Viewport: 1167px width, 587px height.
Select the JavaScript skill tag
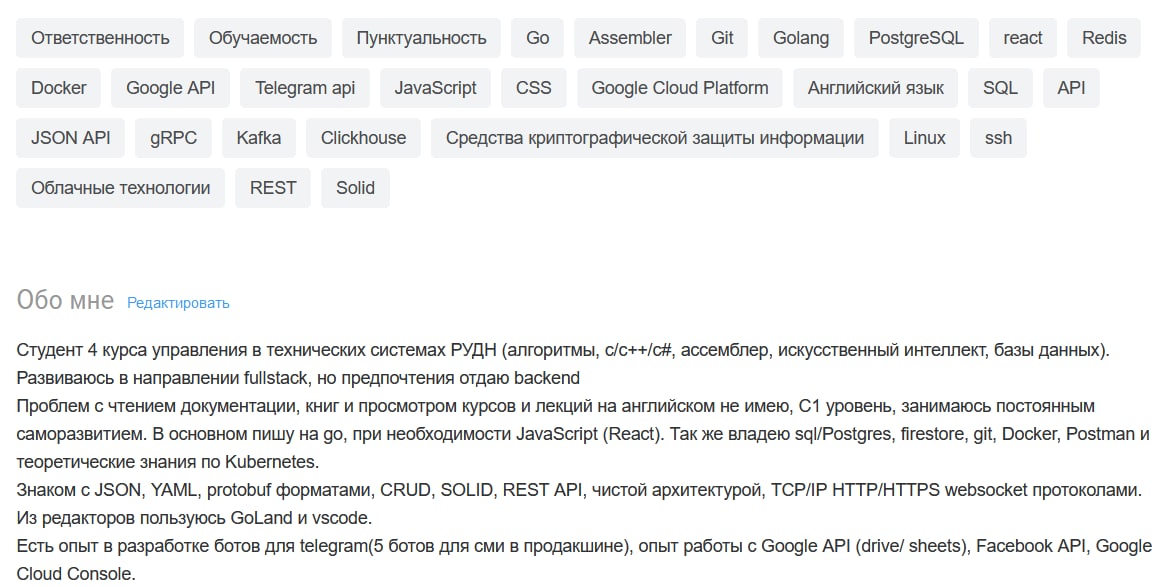pos(435,88)
